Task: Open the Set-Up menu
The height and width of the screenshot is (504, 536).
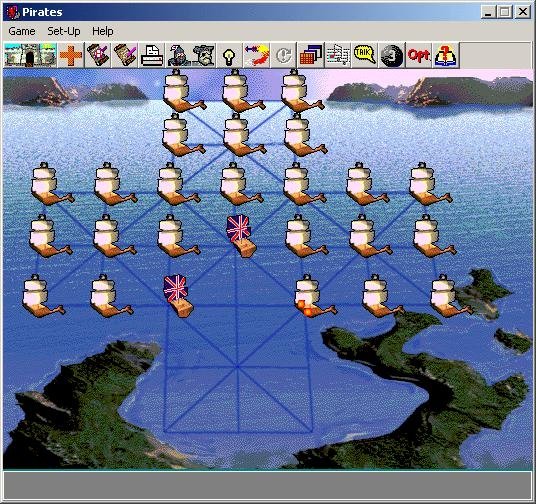Action: [x=64, y=31]
